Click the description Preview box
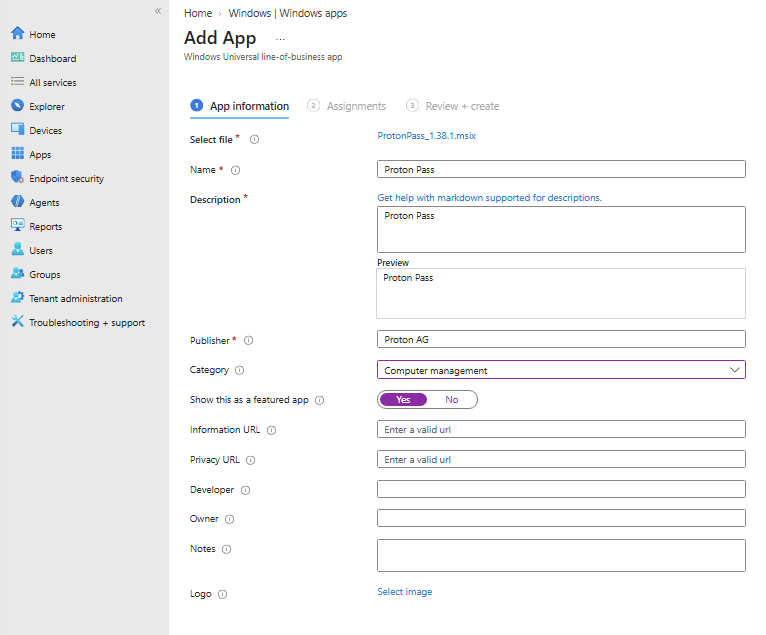Viewport: 766px width, 635px height. point(561,294)
